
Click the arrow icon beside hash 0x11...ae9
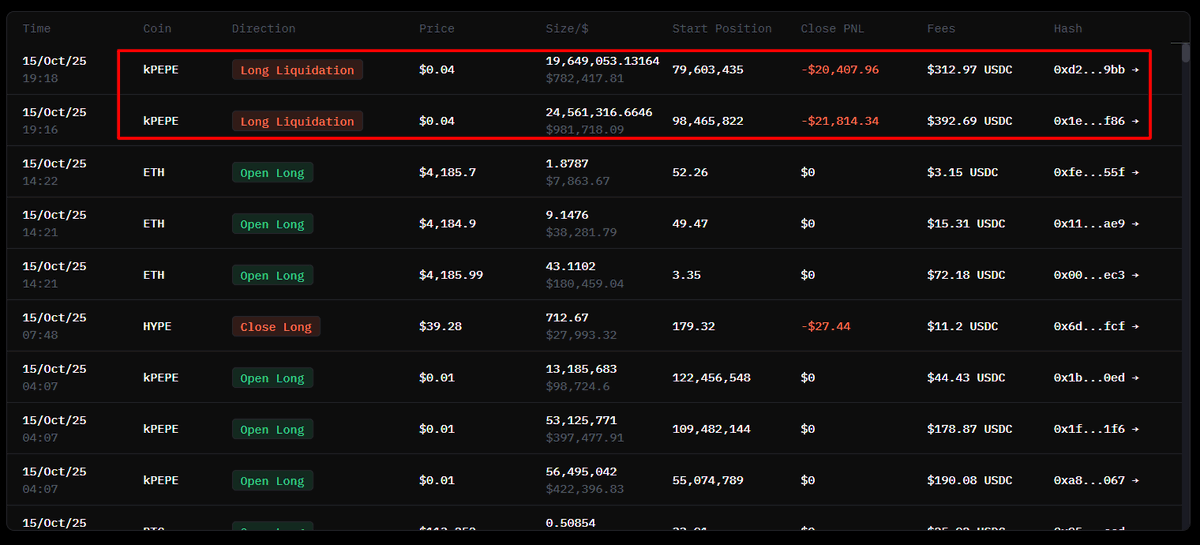(x=1135, y=224)
